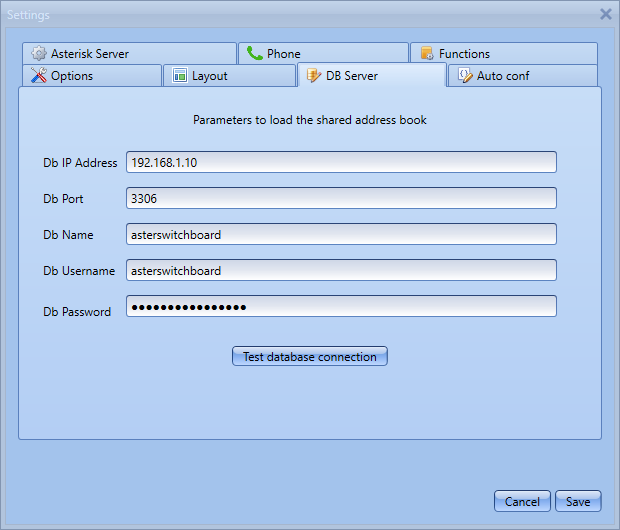Click 'Parameters to load the shared address book' text
This screenshot has height=530, width=620.
click(310, 120)
